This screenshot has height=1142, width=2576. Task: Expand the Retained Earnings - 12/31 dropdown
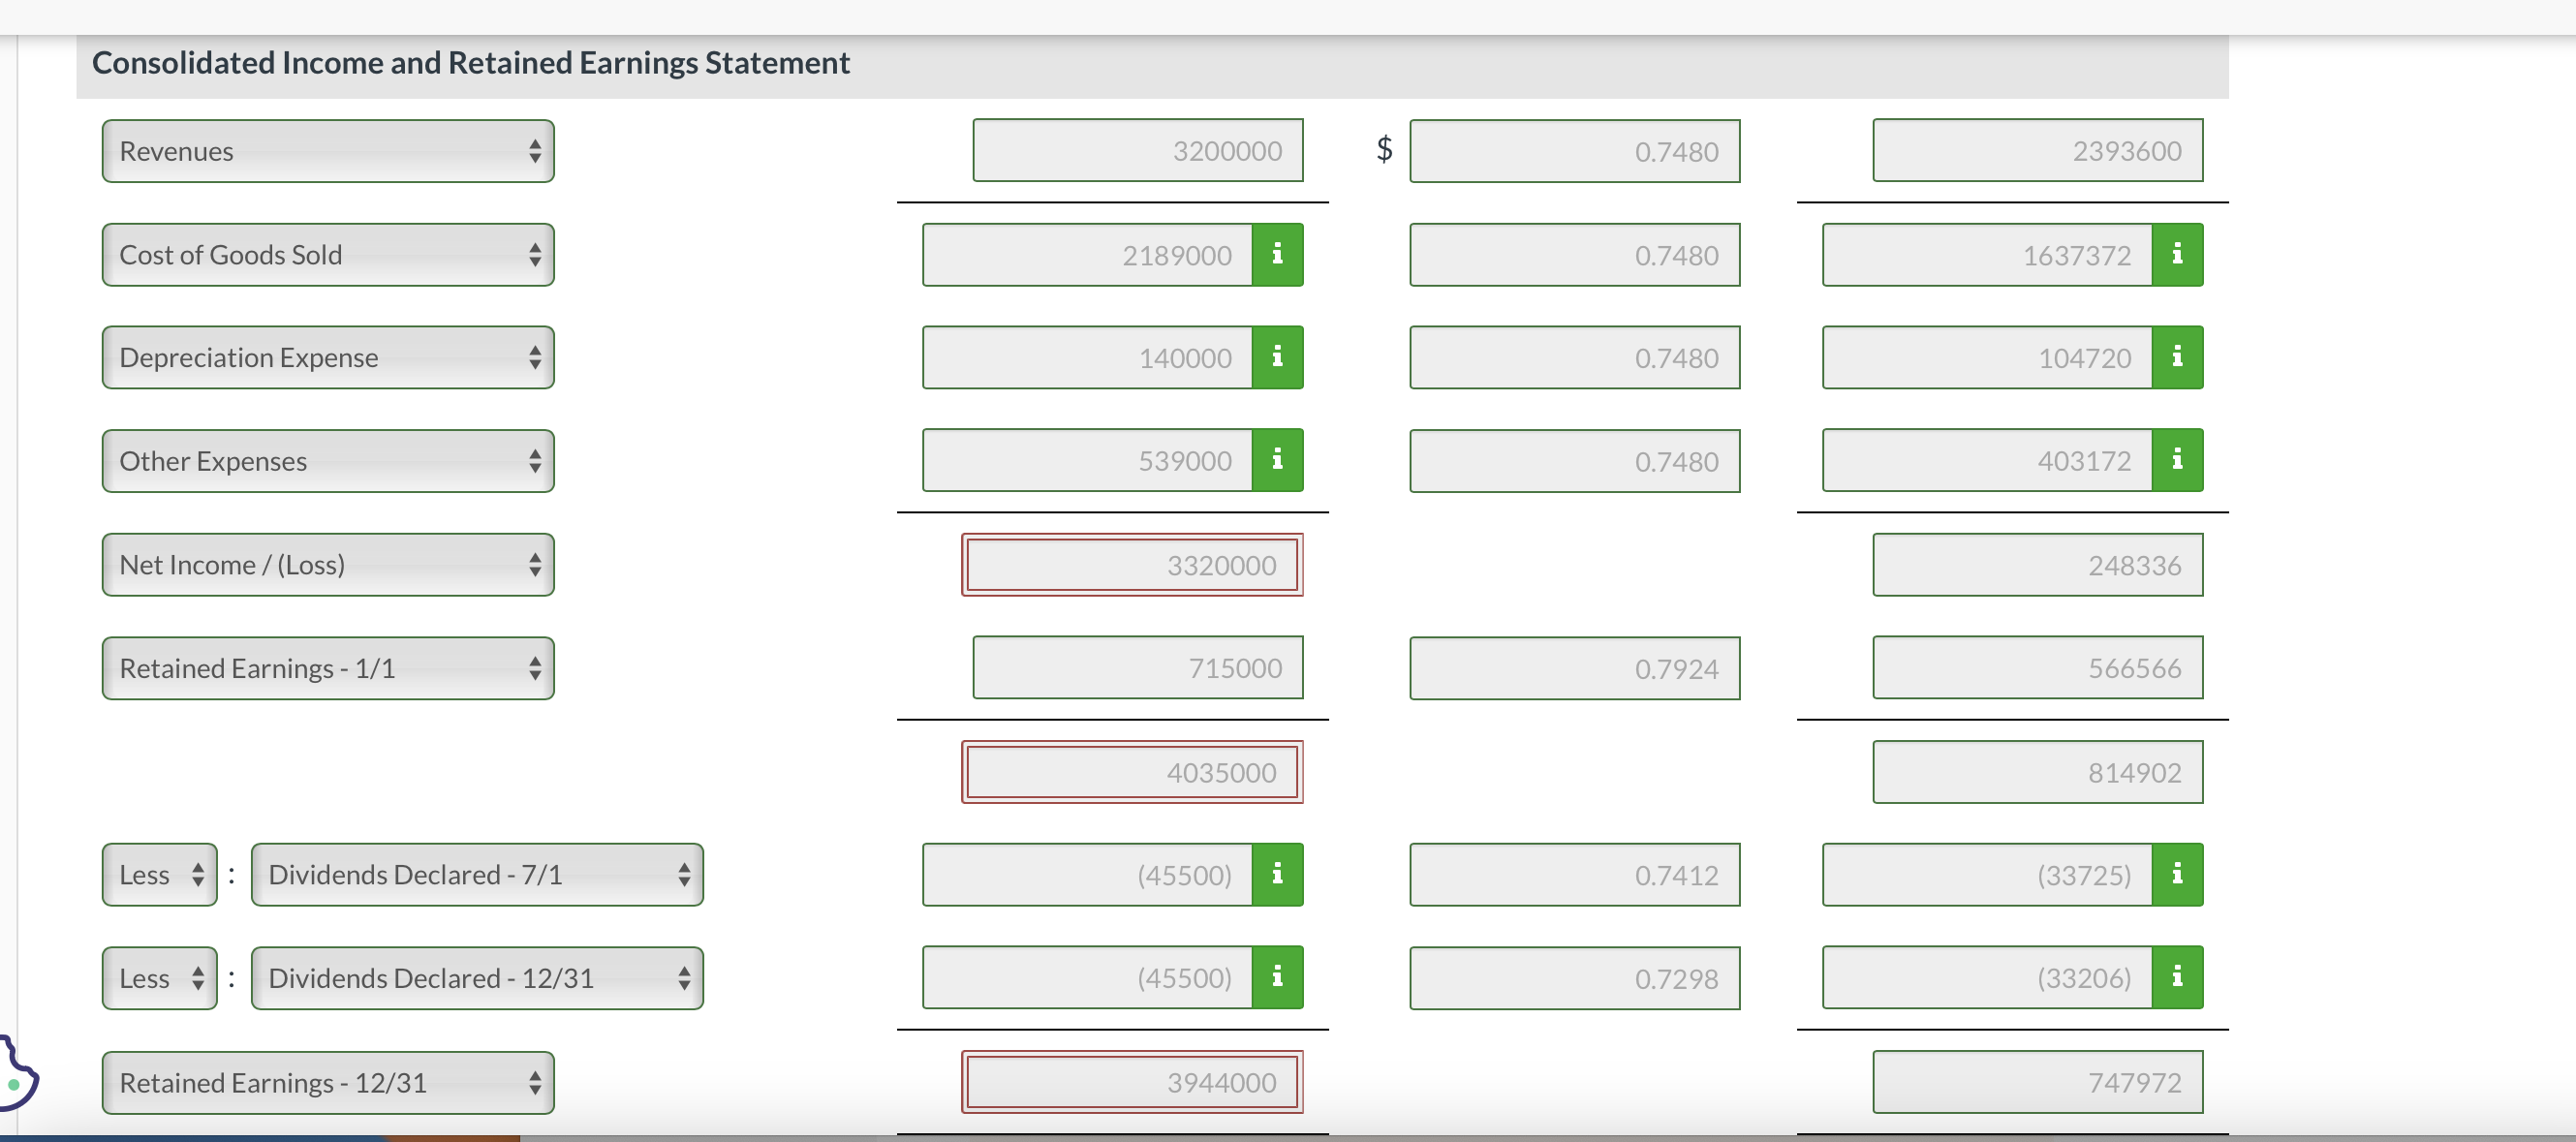click(328, 1082)
